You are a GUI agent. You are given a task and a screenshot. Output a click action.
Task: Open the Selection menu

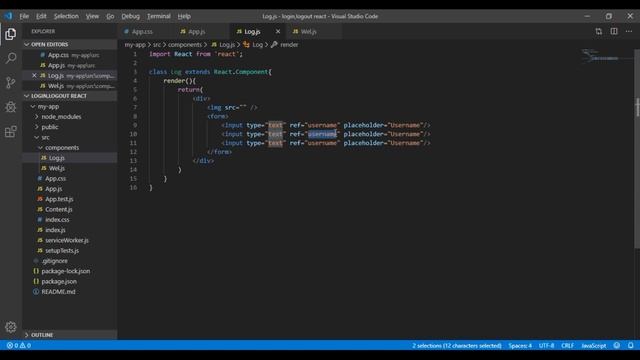[66, 16]
